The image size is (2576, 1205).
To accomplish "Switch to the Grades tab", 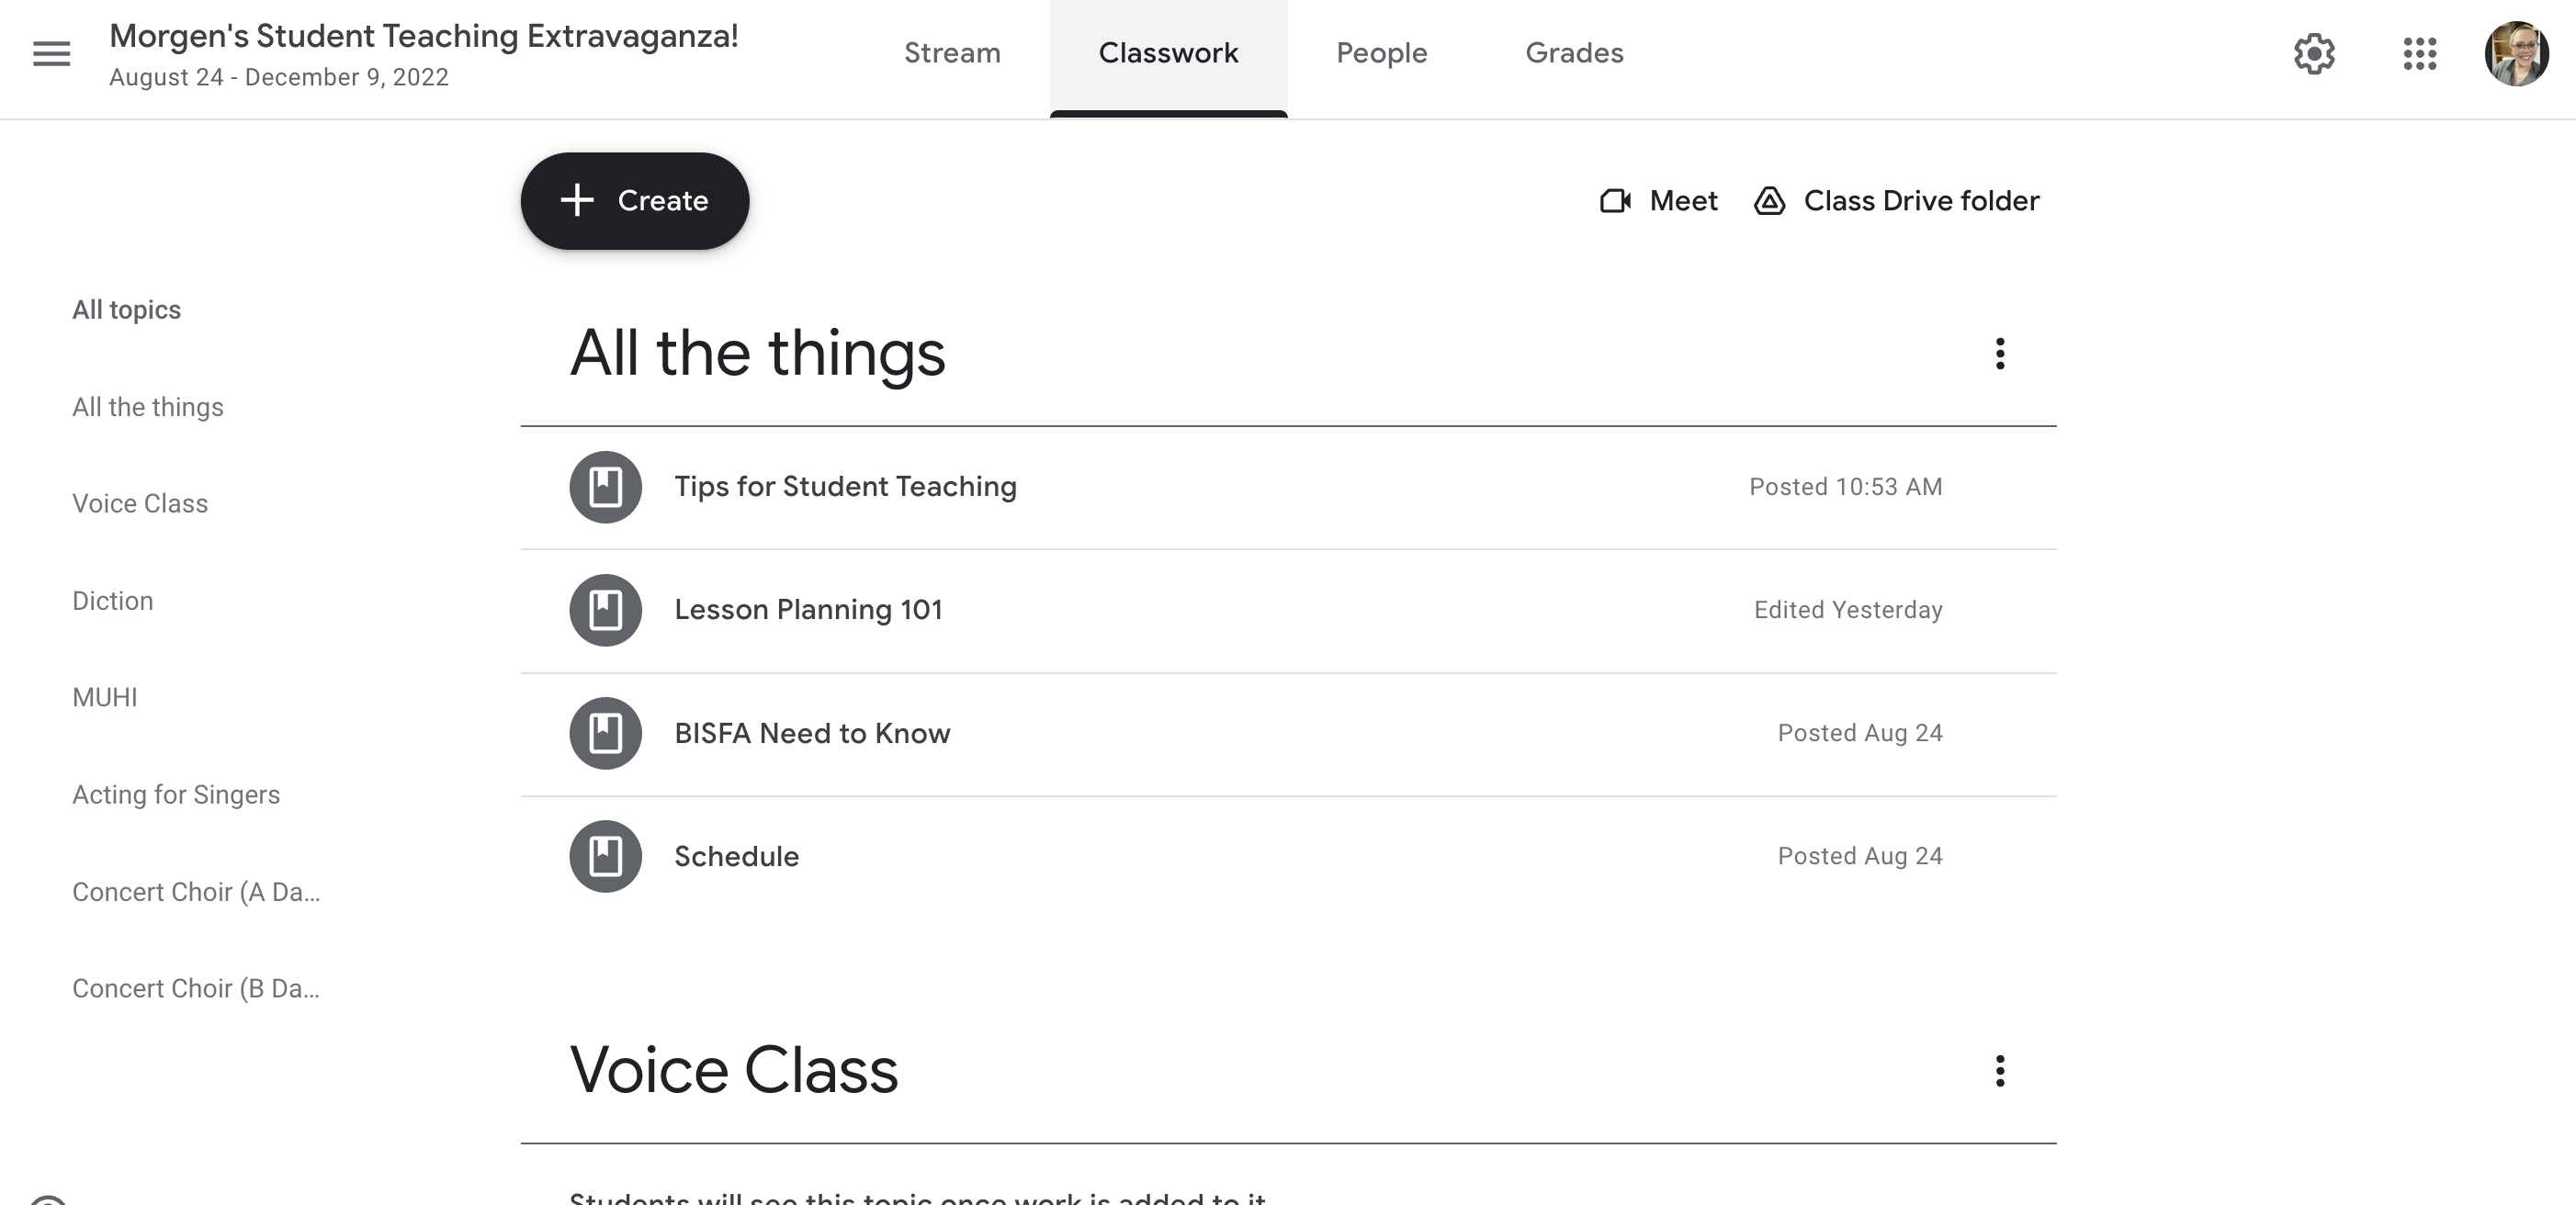I will pos(1573,53).
